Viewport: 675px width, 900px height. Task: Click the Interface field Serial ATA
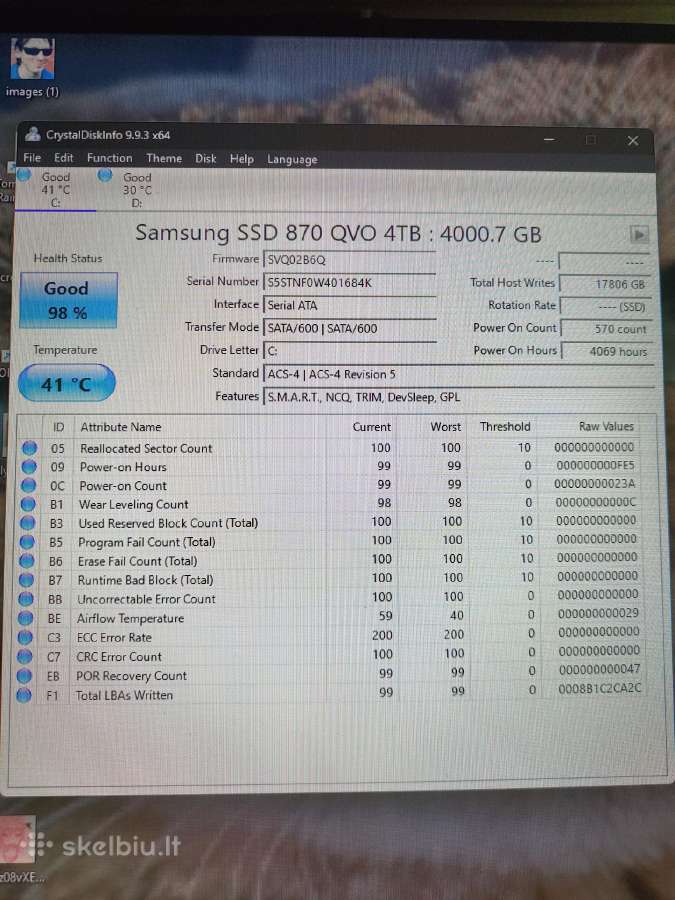click(350, 305)
